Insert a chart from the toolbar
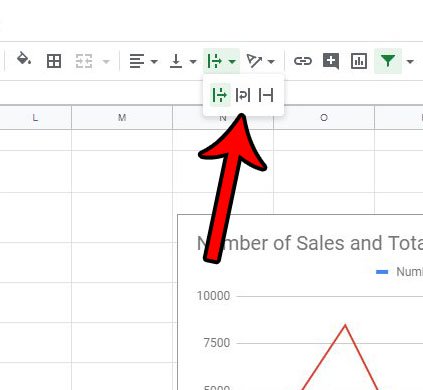423x390 pixels. click(359, 61)
